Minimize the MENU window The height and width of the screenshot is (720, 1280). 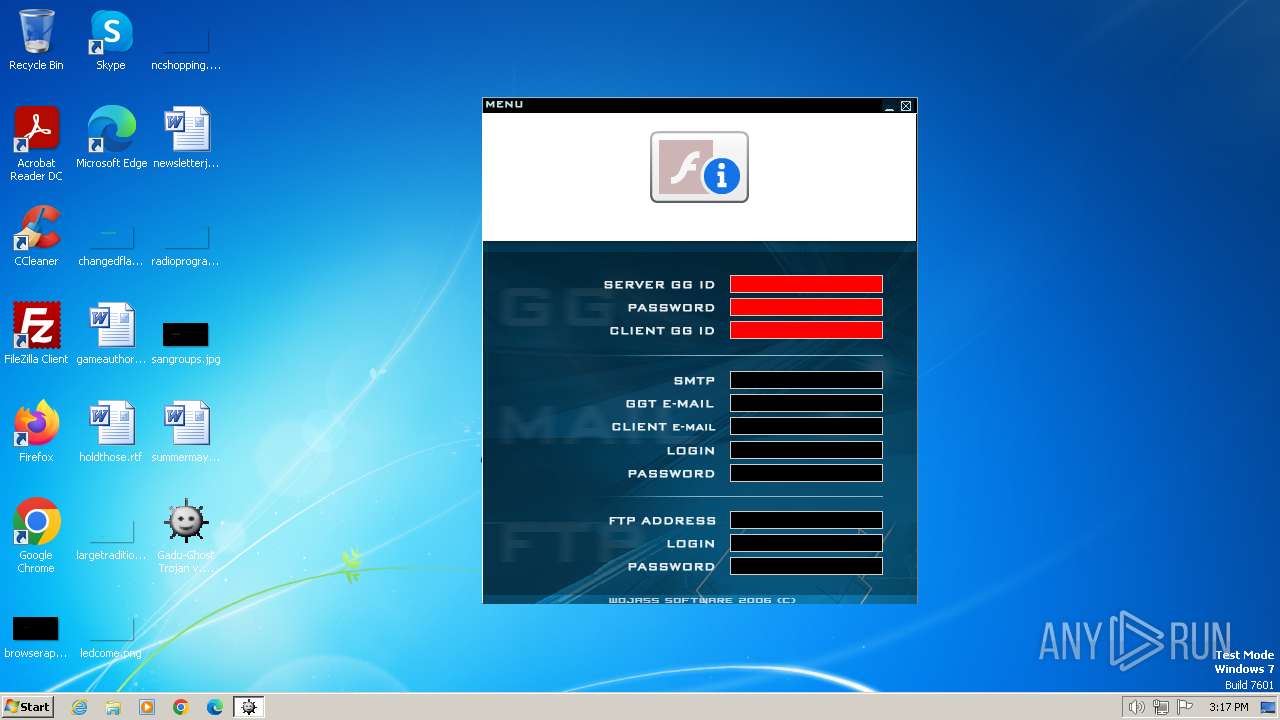[x=889, y=106]
